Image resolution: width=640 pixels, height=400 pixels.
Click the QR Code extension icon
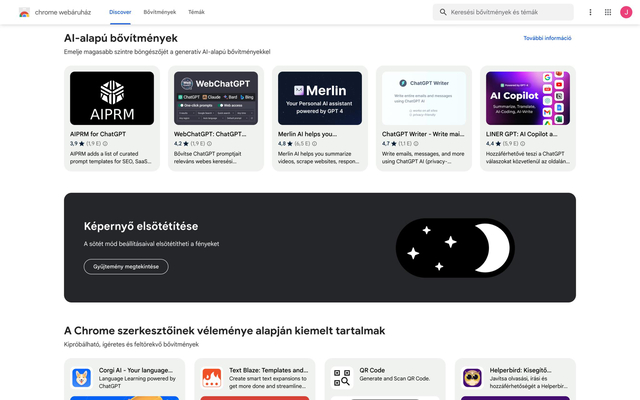342,378
